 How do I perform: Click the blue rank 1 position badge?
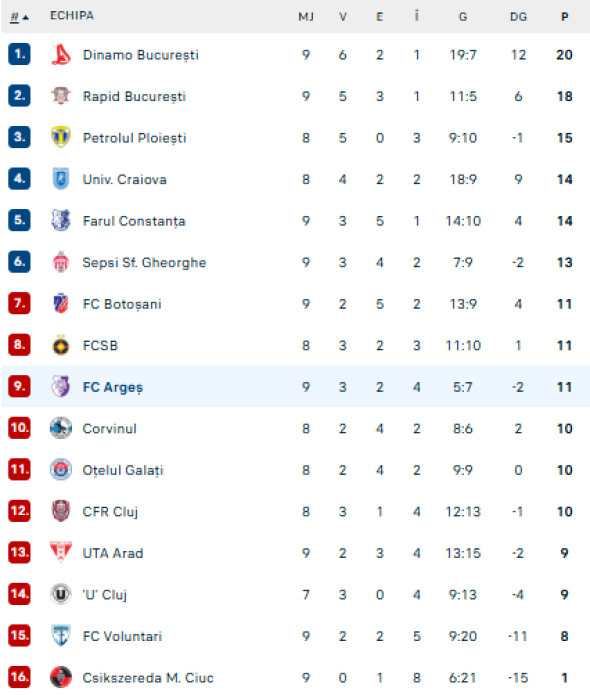[19, 54]
